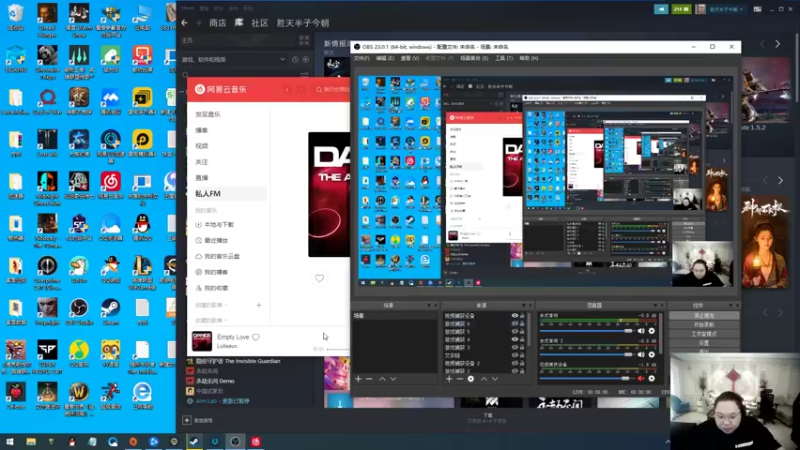Open OBS Studio desktop shortcut
The width and height of the screenshot is (800, 450).
tap(79, 311)
